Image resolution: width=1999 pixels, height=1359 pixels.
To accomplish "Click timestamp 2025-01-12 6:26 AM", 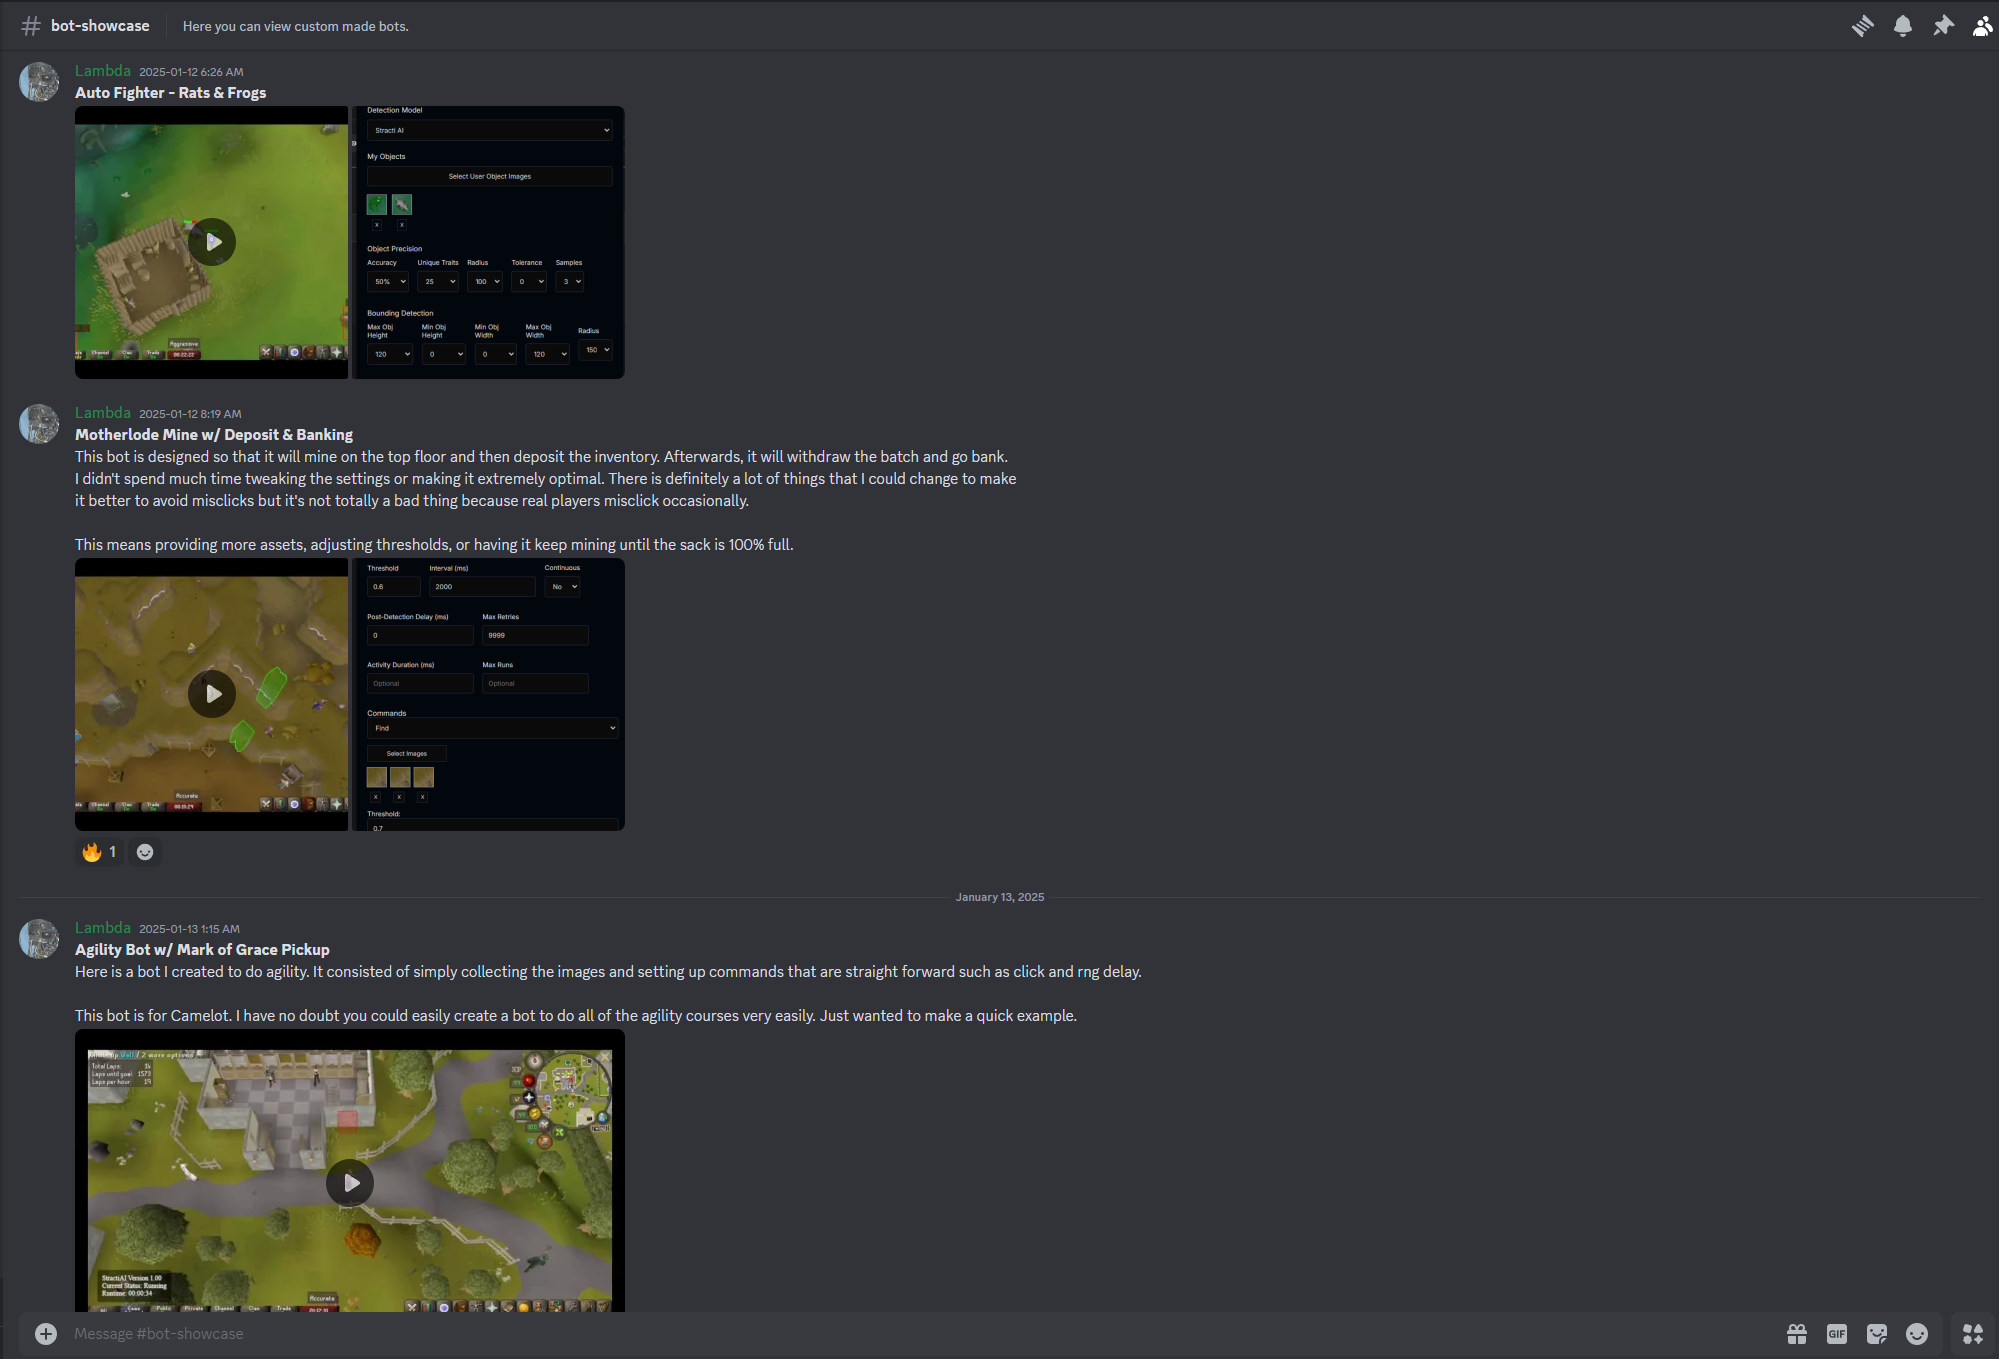I will point(191,72).
